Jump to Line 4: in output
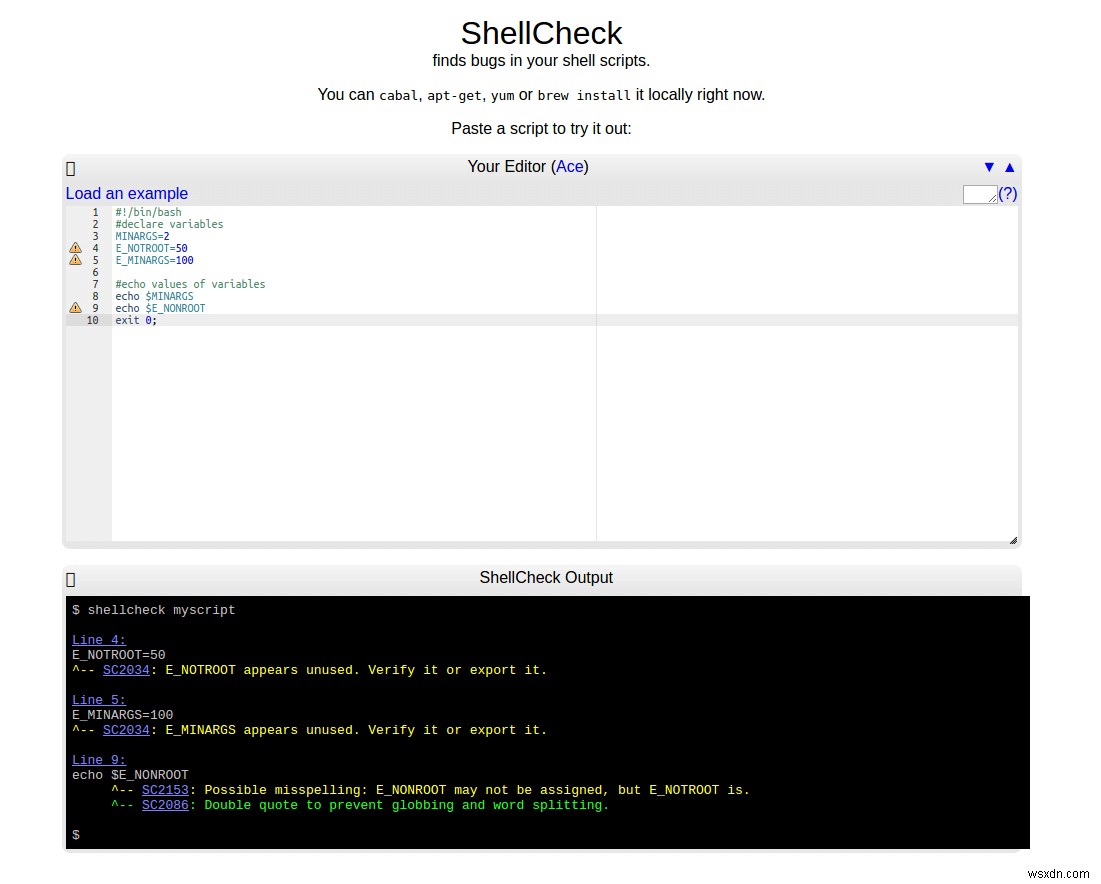The image size is (1101, 884). pyautogui.click(x=99, y=640)
